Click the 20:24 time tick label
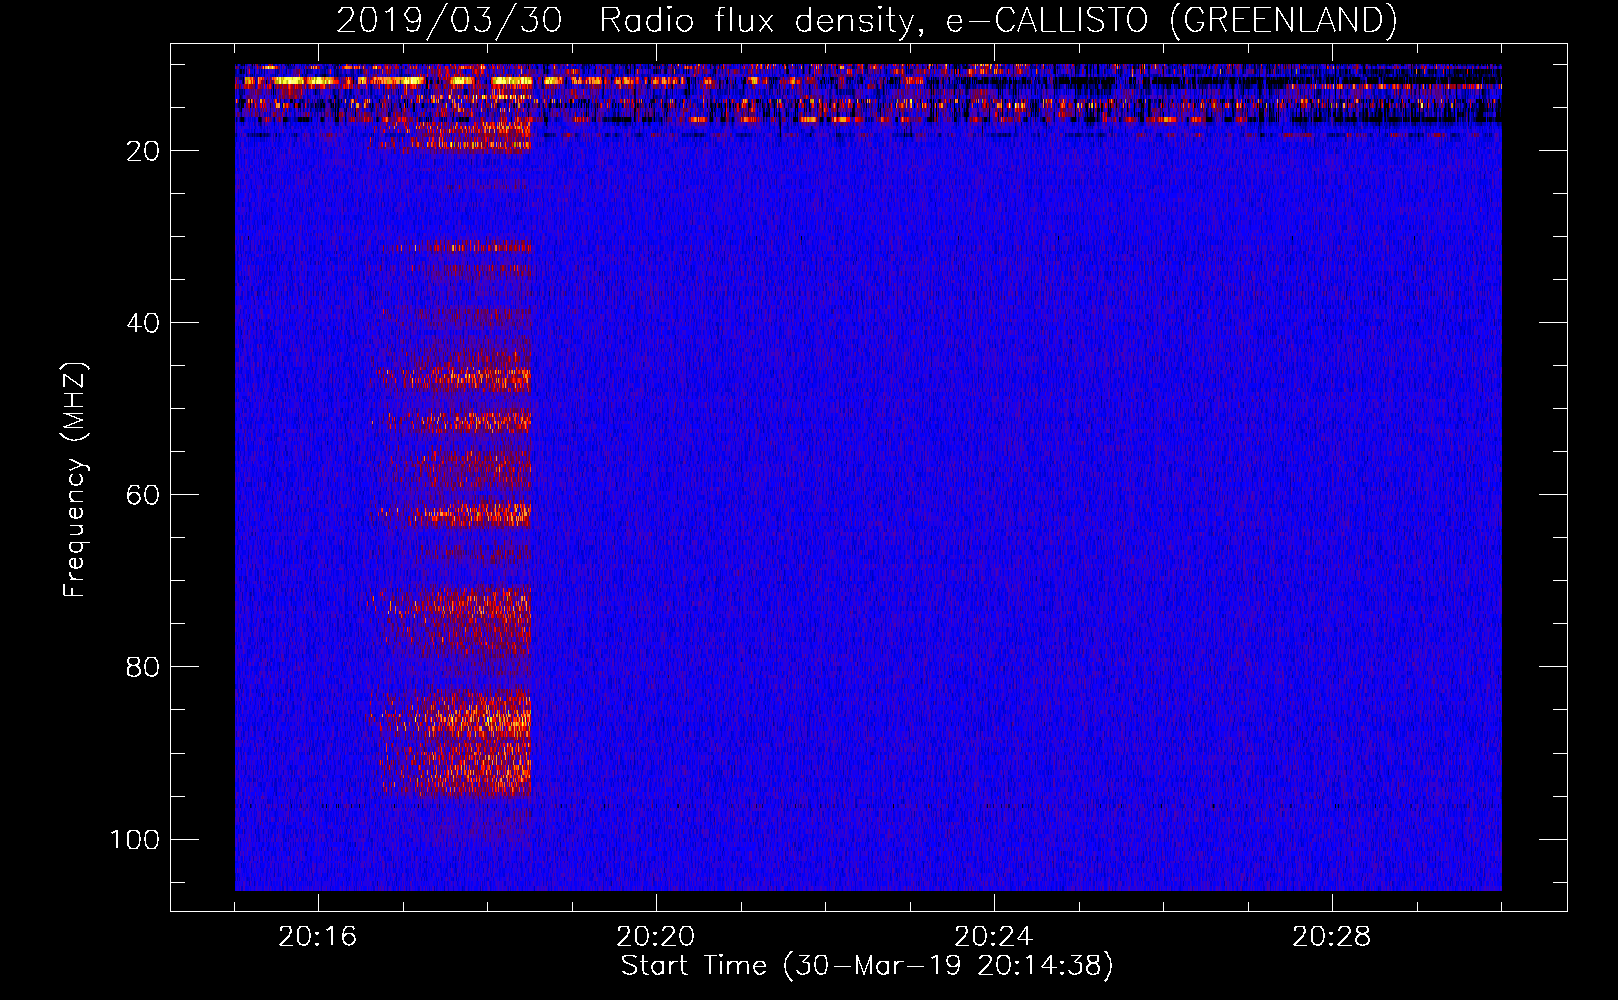 pyautogui.click(x=994, y=937)
